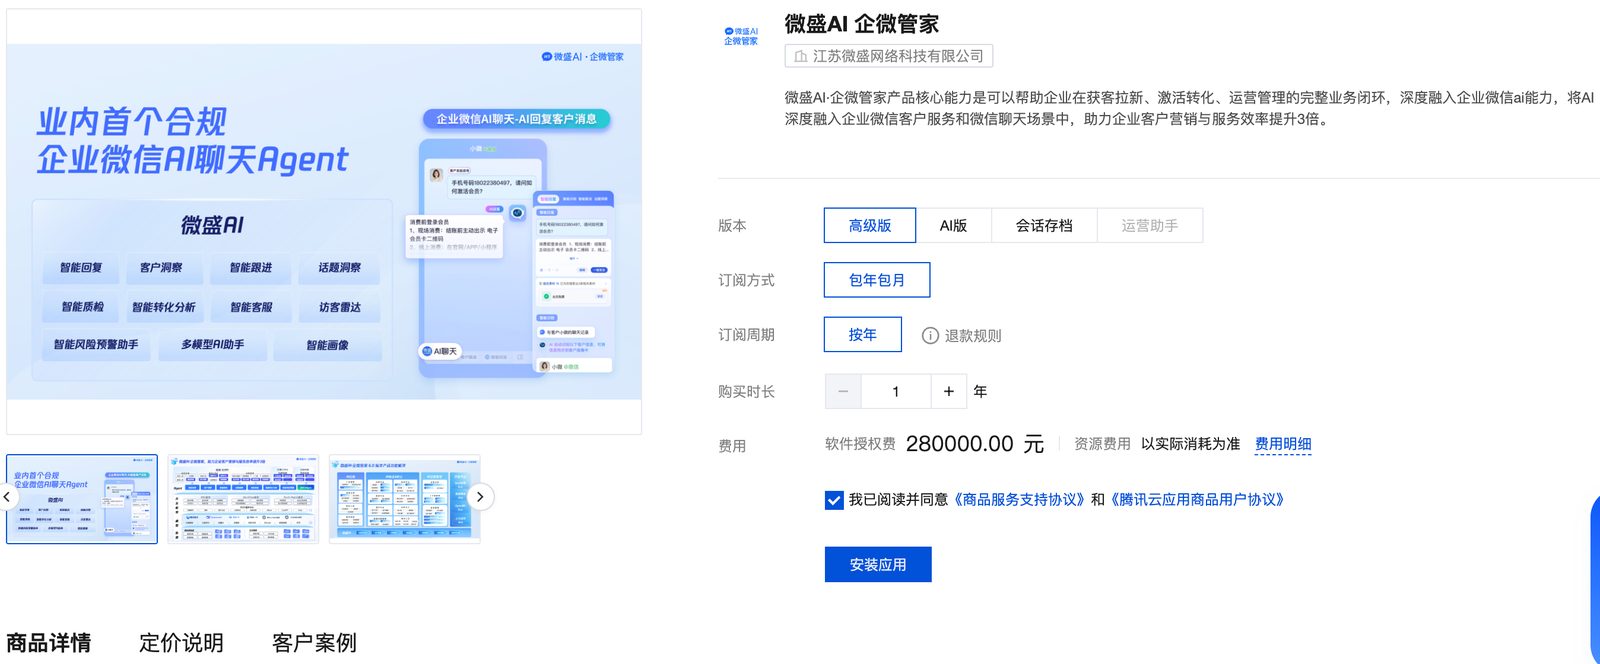Switch to the 商品详情 tab
This screenshot has height=664, width=1600.
48,643
